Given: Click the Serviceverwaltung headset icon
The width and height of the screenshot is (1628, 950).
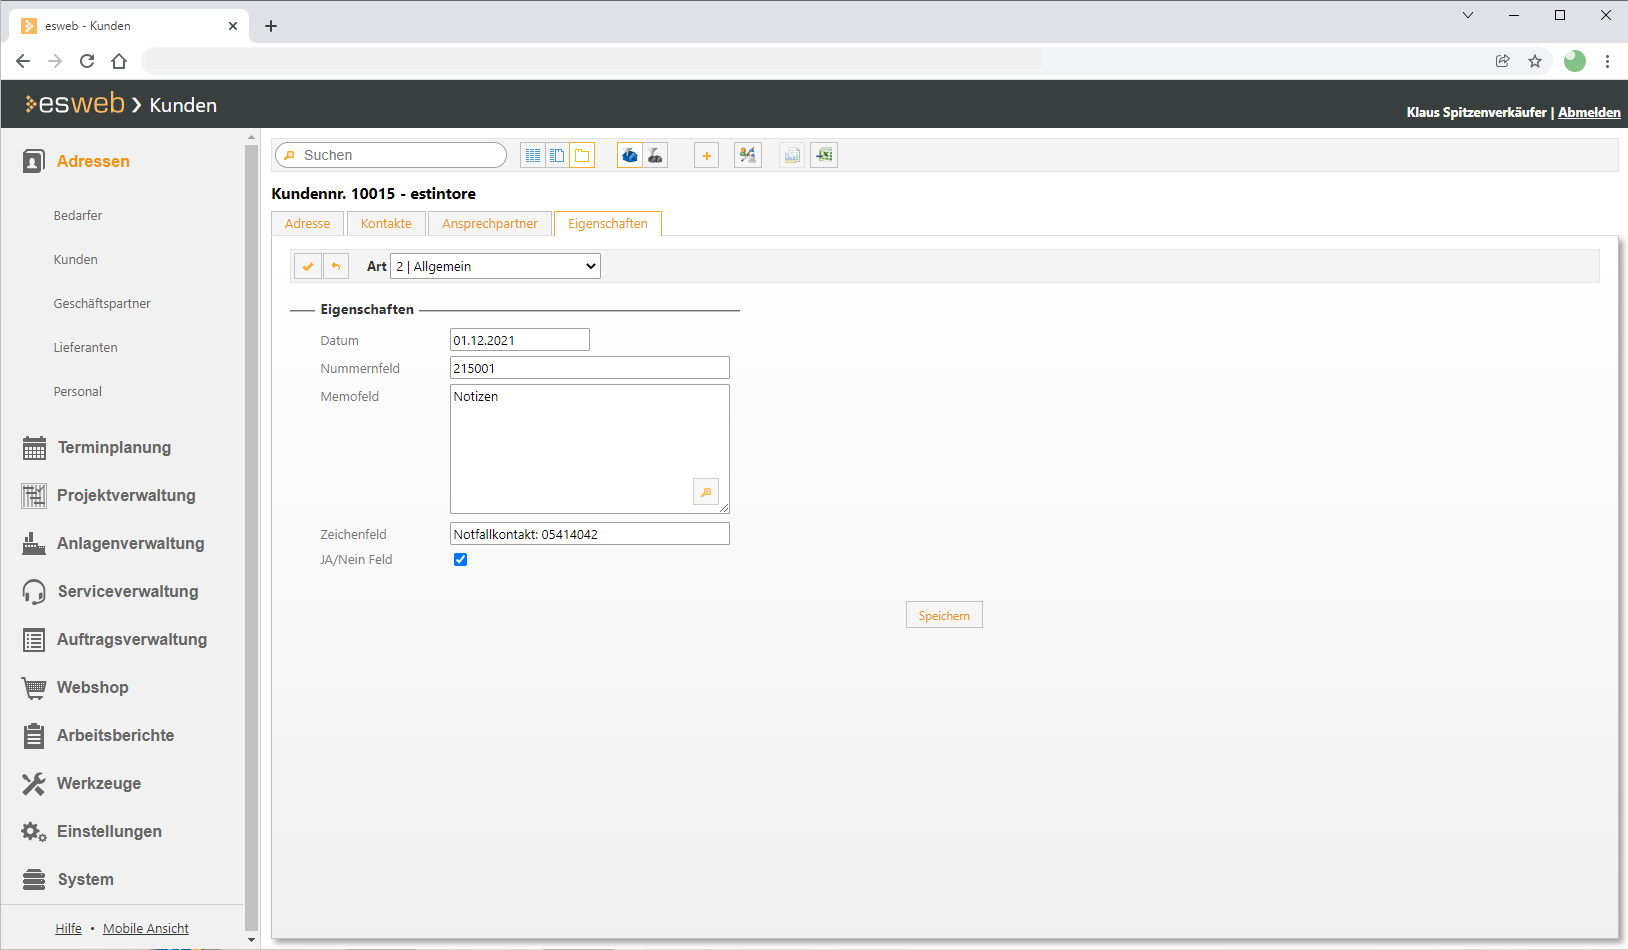Looking at the screenshot, I should [x=34, y=592].
